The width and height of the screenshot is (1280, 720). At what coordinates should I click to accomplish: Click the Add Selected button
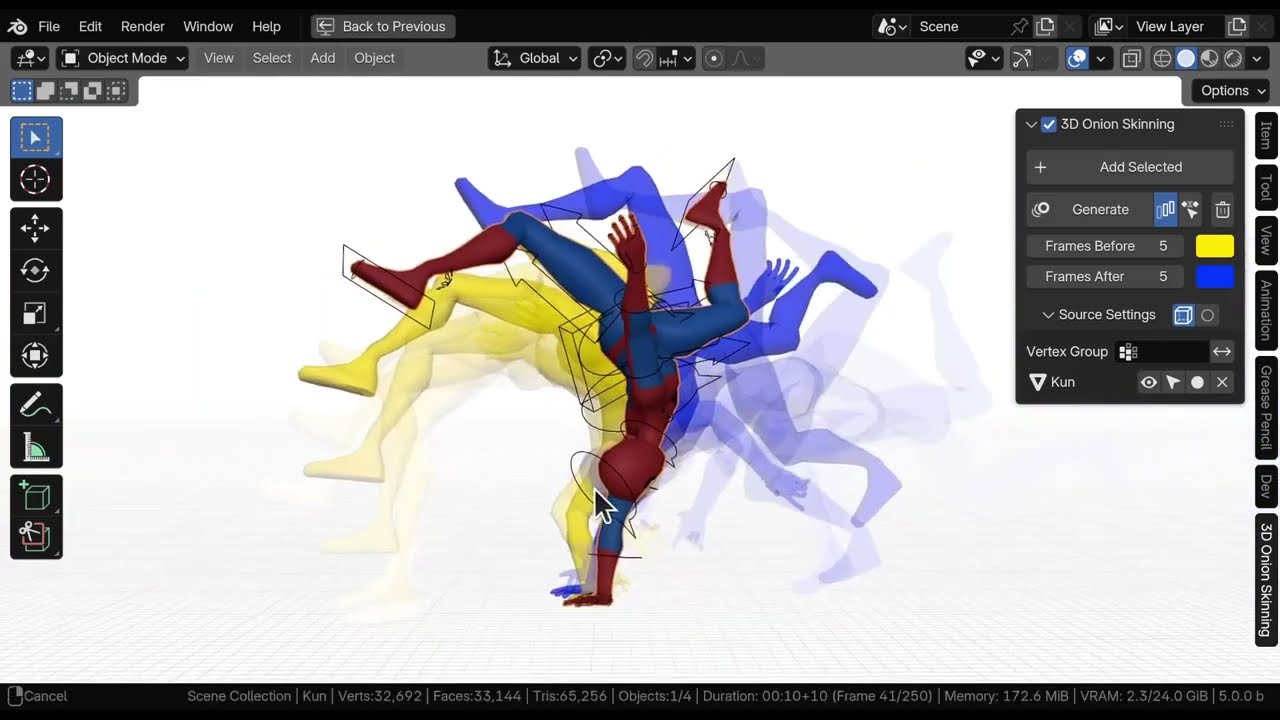1130,168
